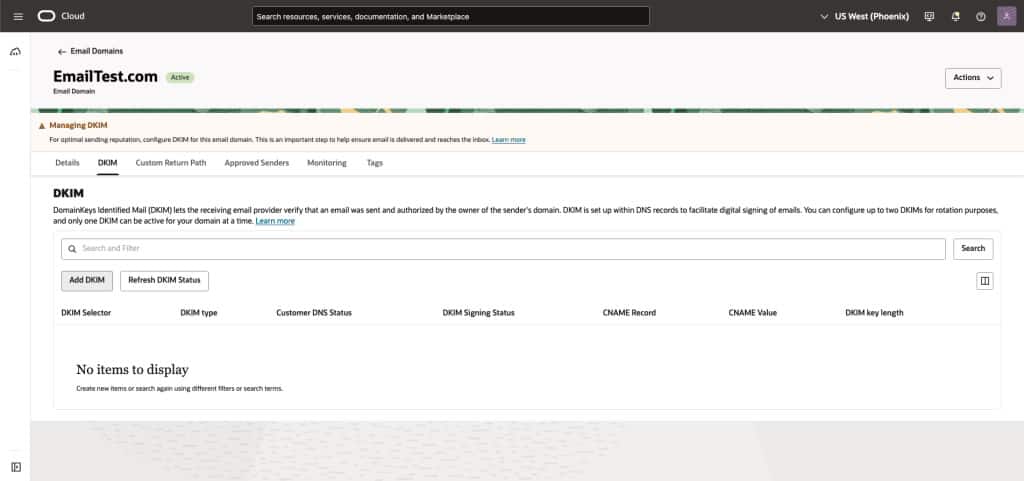
Task: Open the hamburger navigation menu
Action: coord(18,16)
